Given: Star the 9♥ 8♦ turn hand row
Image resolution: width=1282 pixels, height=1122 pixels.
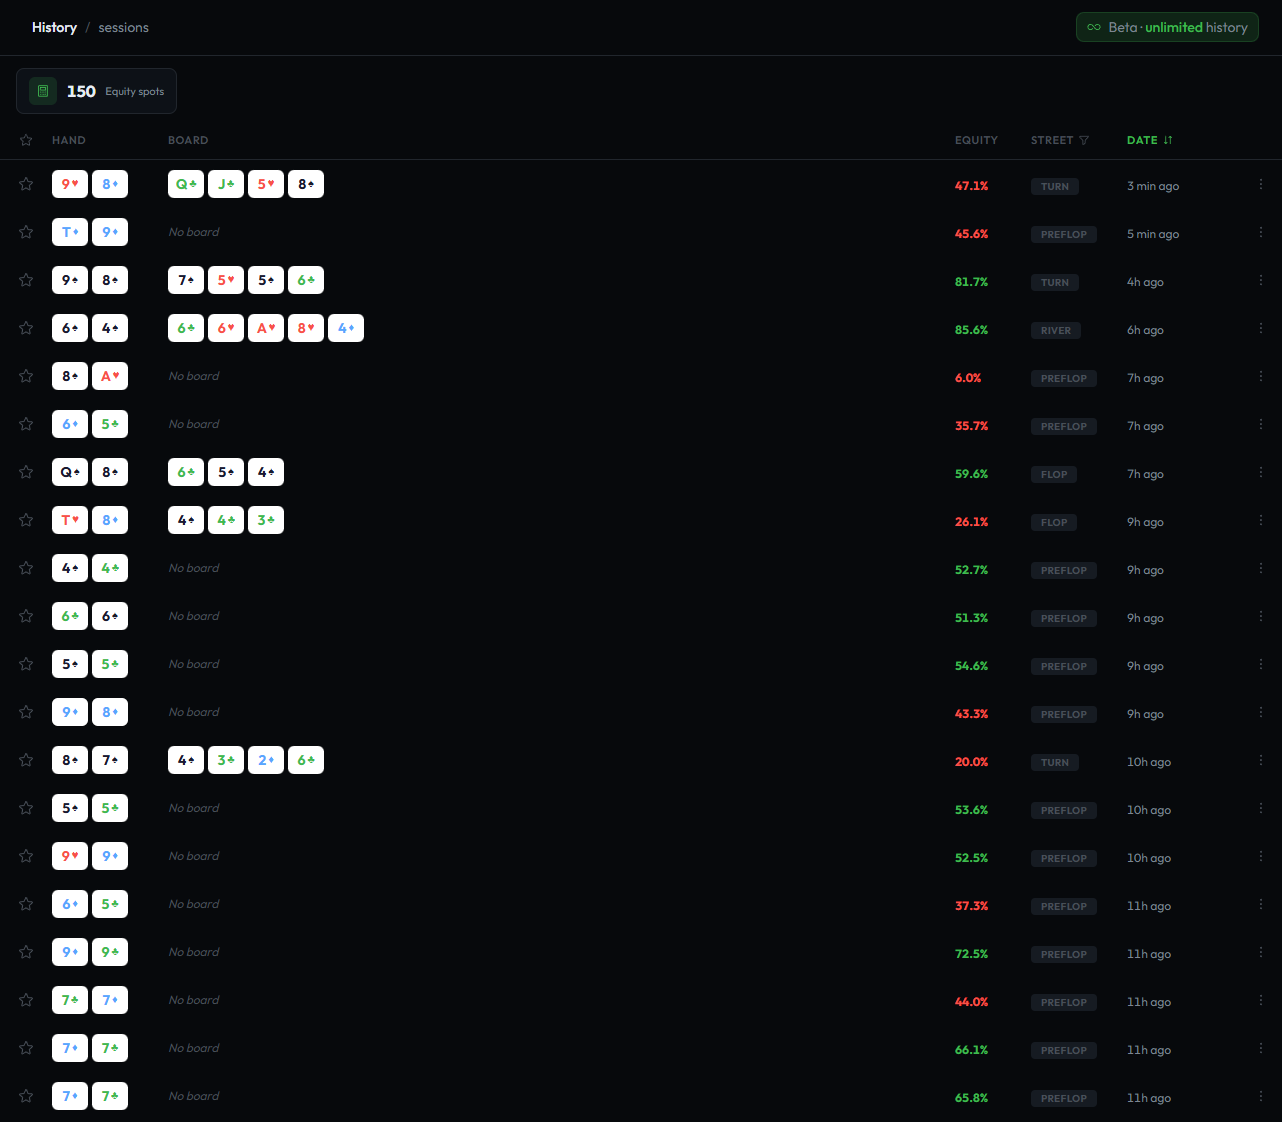Looking at the screenshot, I should pos(26,184).
